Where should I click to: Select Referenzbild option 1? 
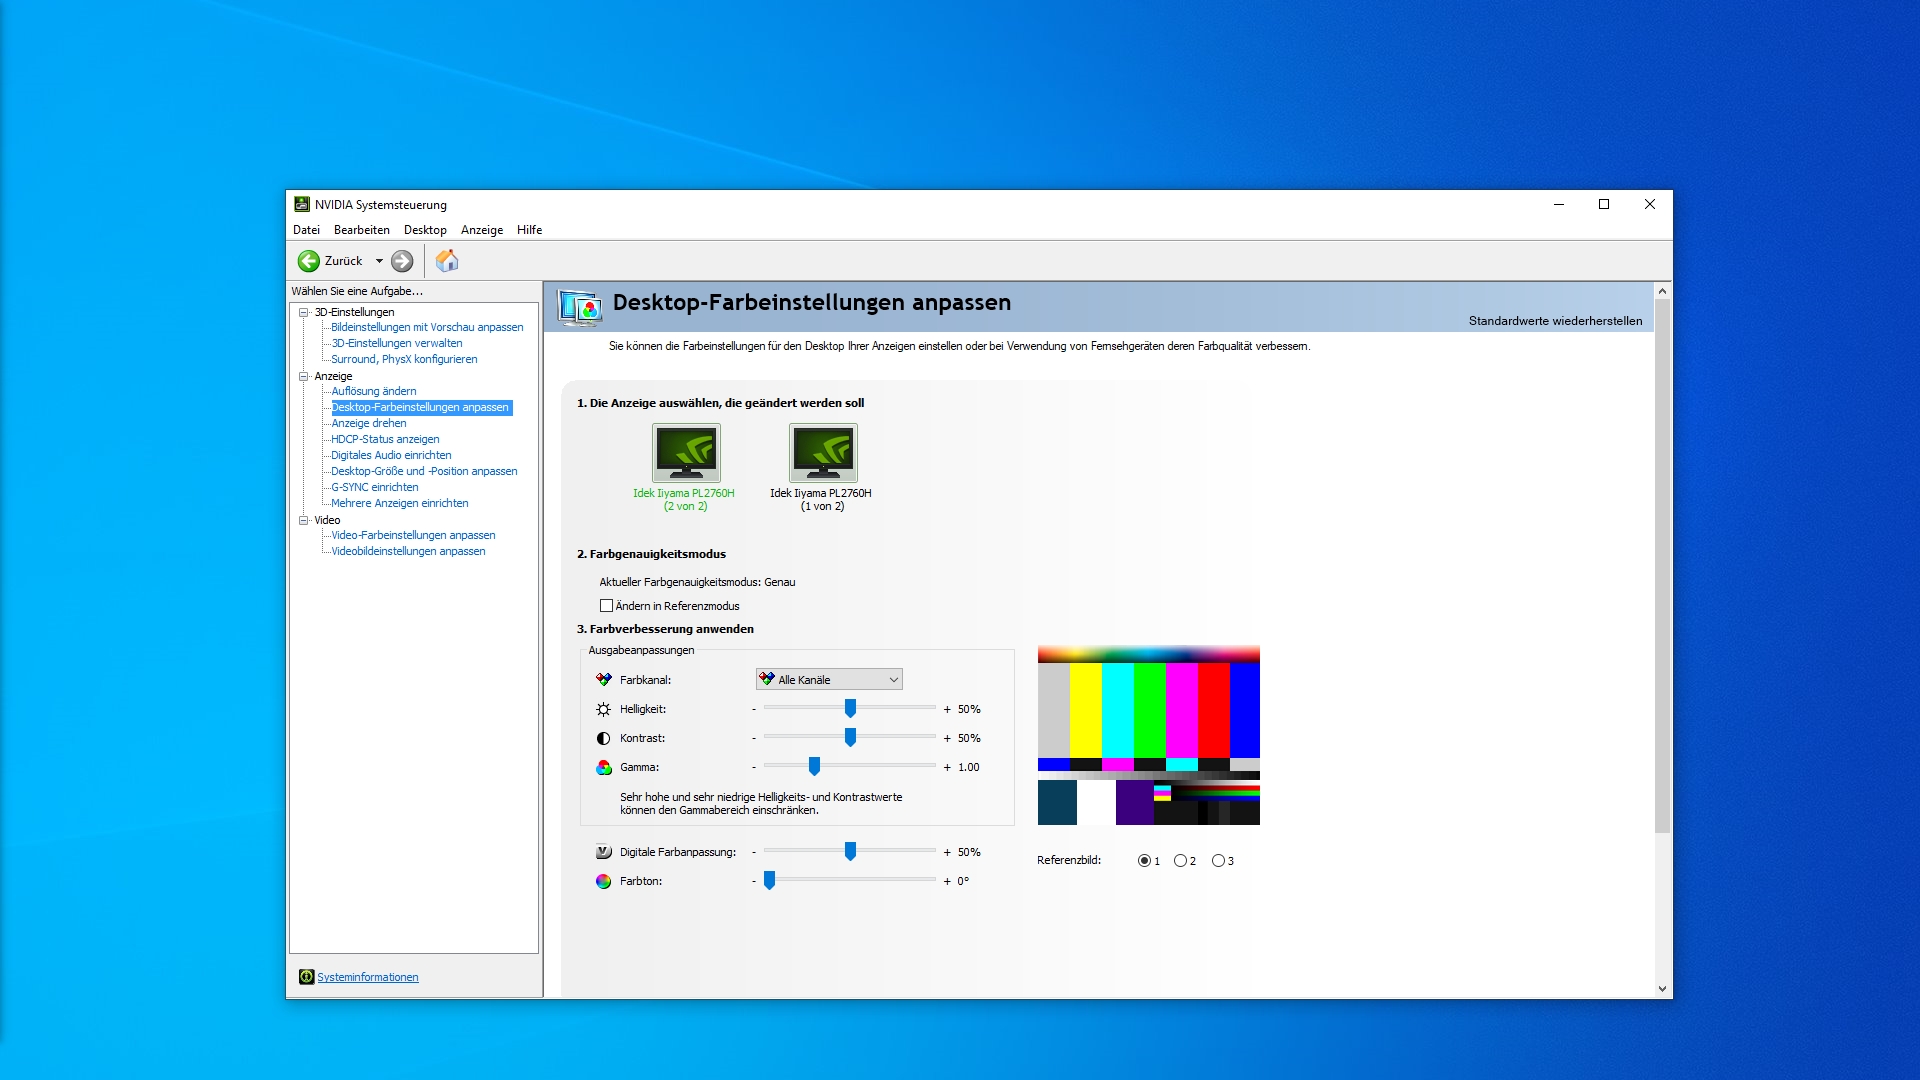click(1144, 861)
